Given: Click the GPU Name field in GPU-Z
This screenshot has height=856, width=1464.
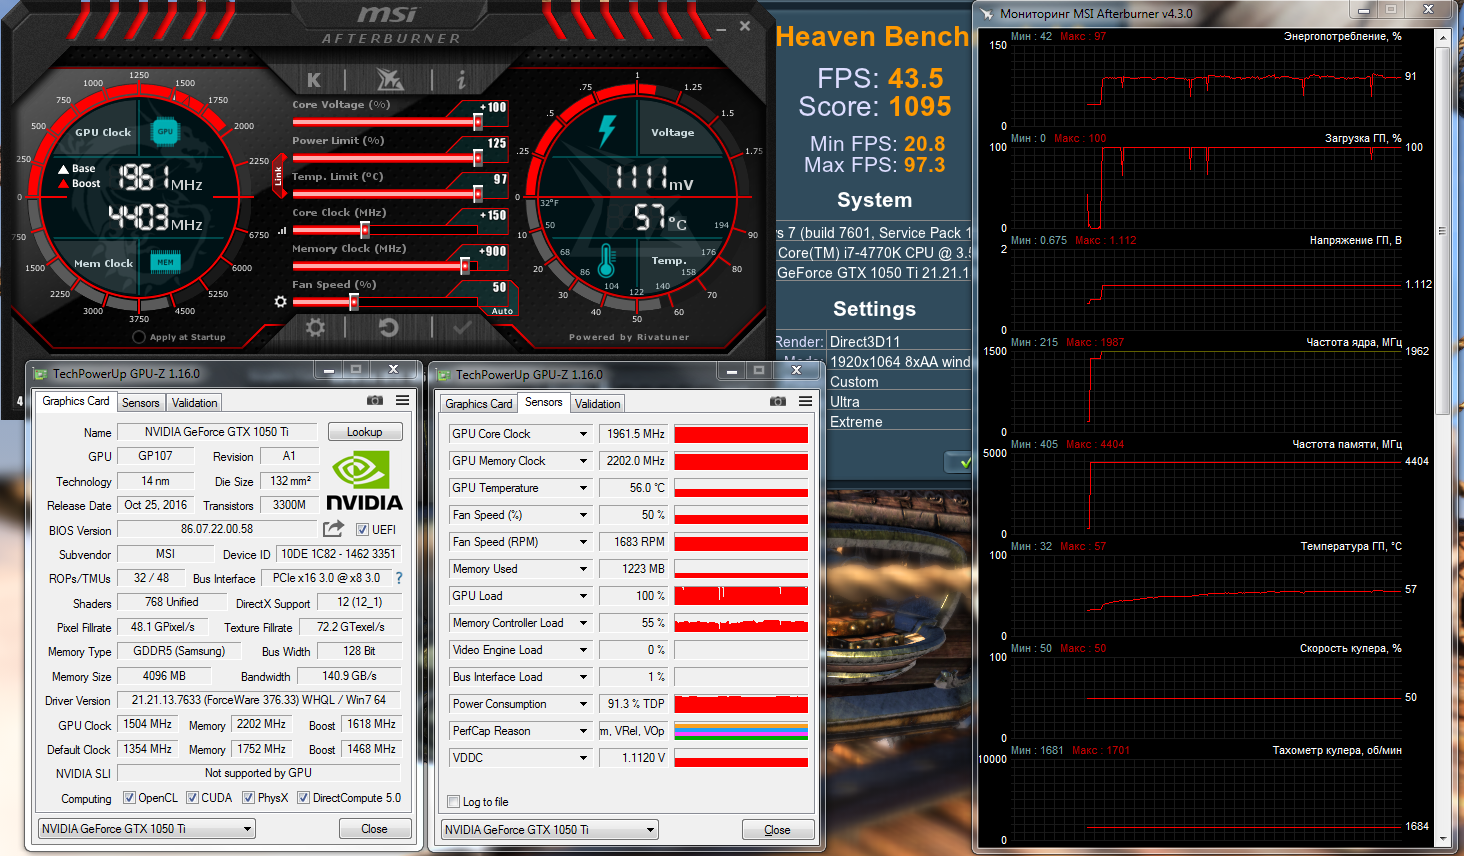Looking at the screenshot, I should (x=217, y=432).
